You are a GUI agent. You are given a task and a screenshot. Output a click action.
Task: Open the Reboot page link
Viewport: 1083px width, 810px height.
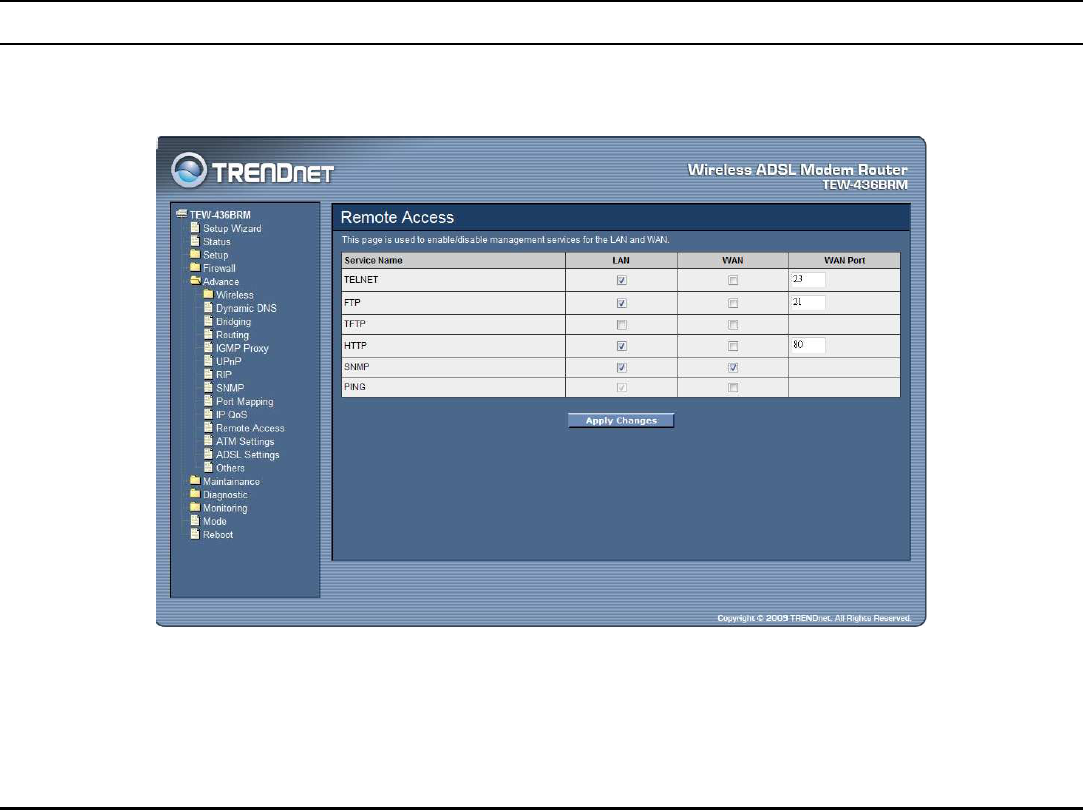tap(218, 534)
